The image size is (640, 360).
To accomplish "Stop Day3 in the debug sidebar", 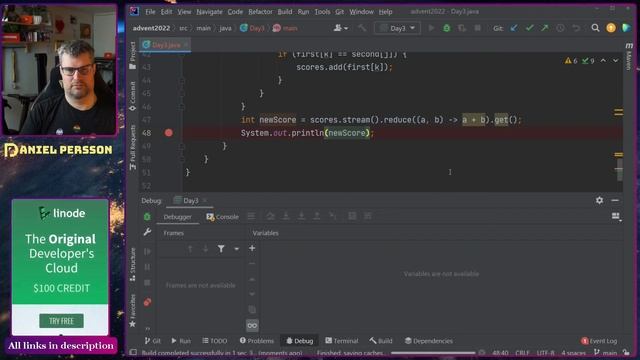I will pos(147,282).
